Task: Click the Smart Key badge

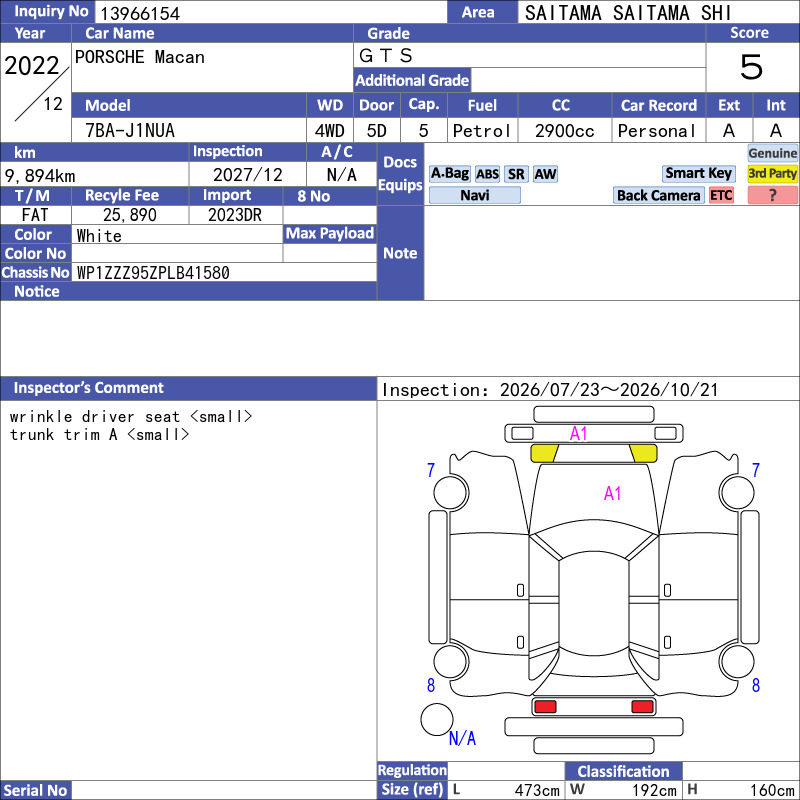Action: [x=698, y=173]
